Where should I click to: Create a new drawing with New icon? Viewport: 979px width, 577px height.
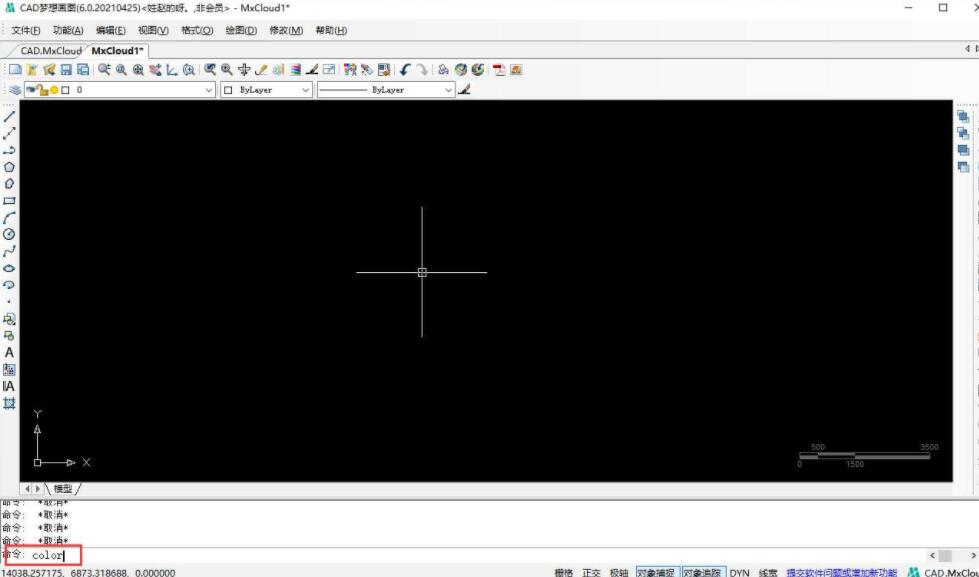[14, 70]
